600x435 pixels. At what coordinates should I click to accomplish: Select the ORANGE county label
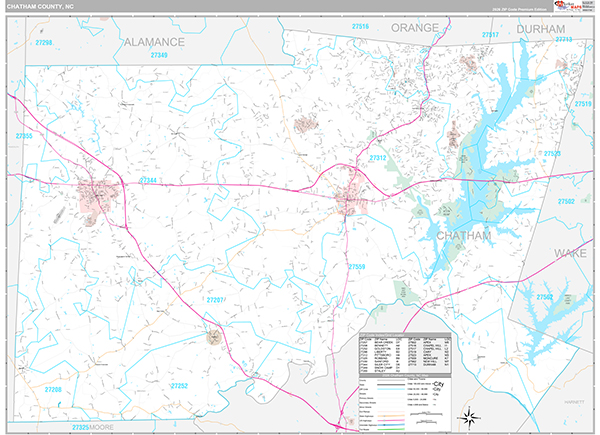415,28
